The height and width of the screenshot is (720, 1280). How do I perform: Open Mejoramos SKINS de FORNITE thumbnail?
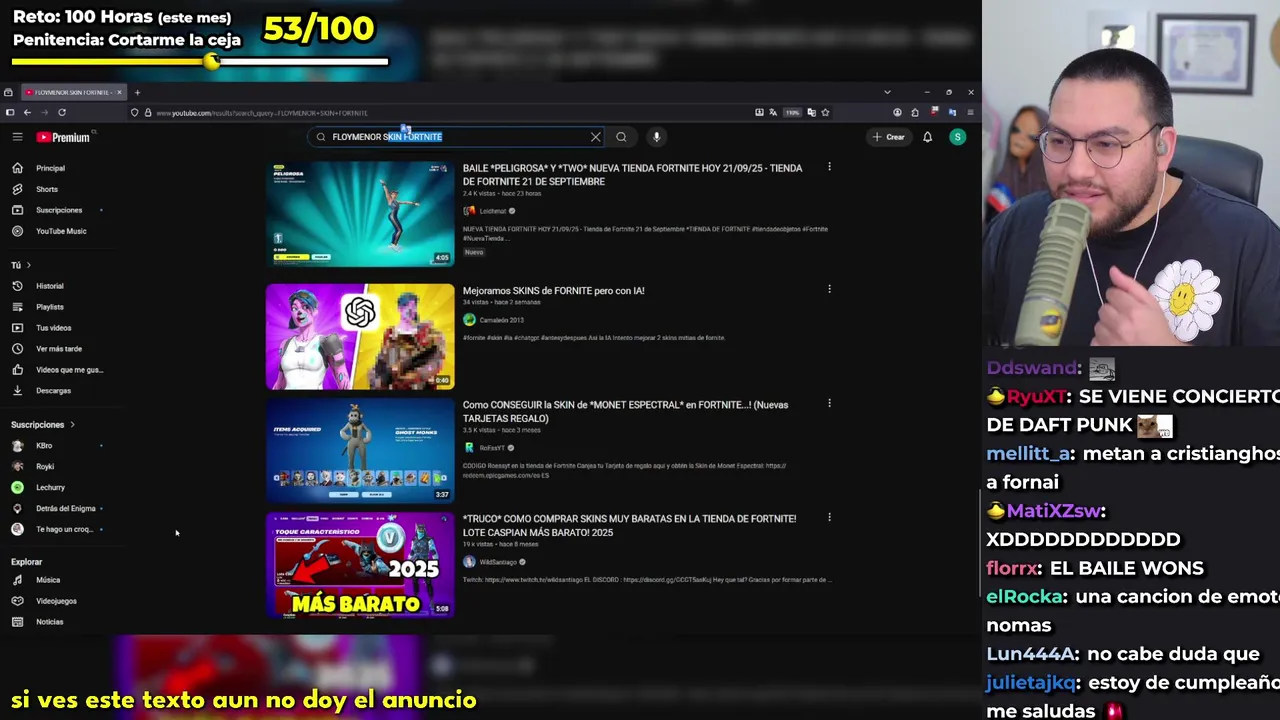tap(360, 337)
